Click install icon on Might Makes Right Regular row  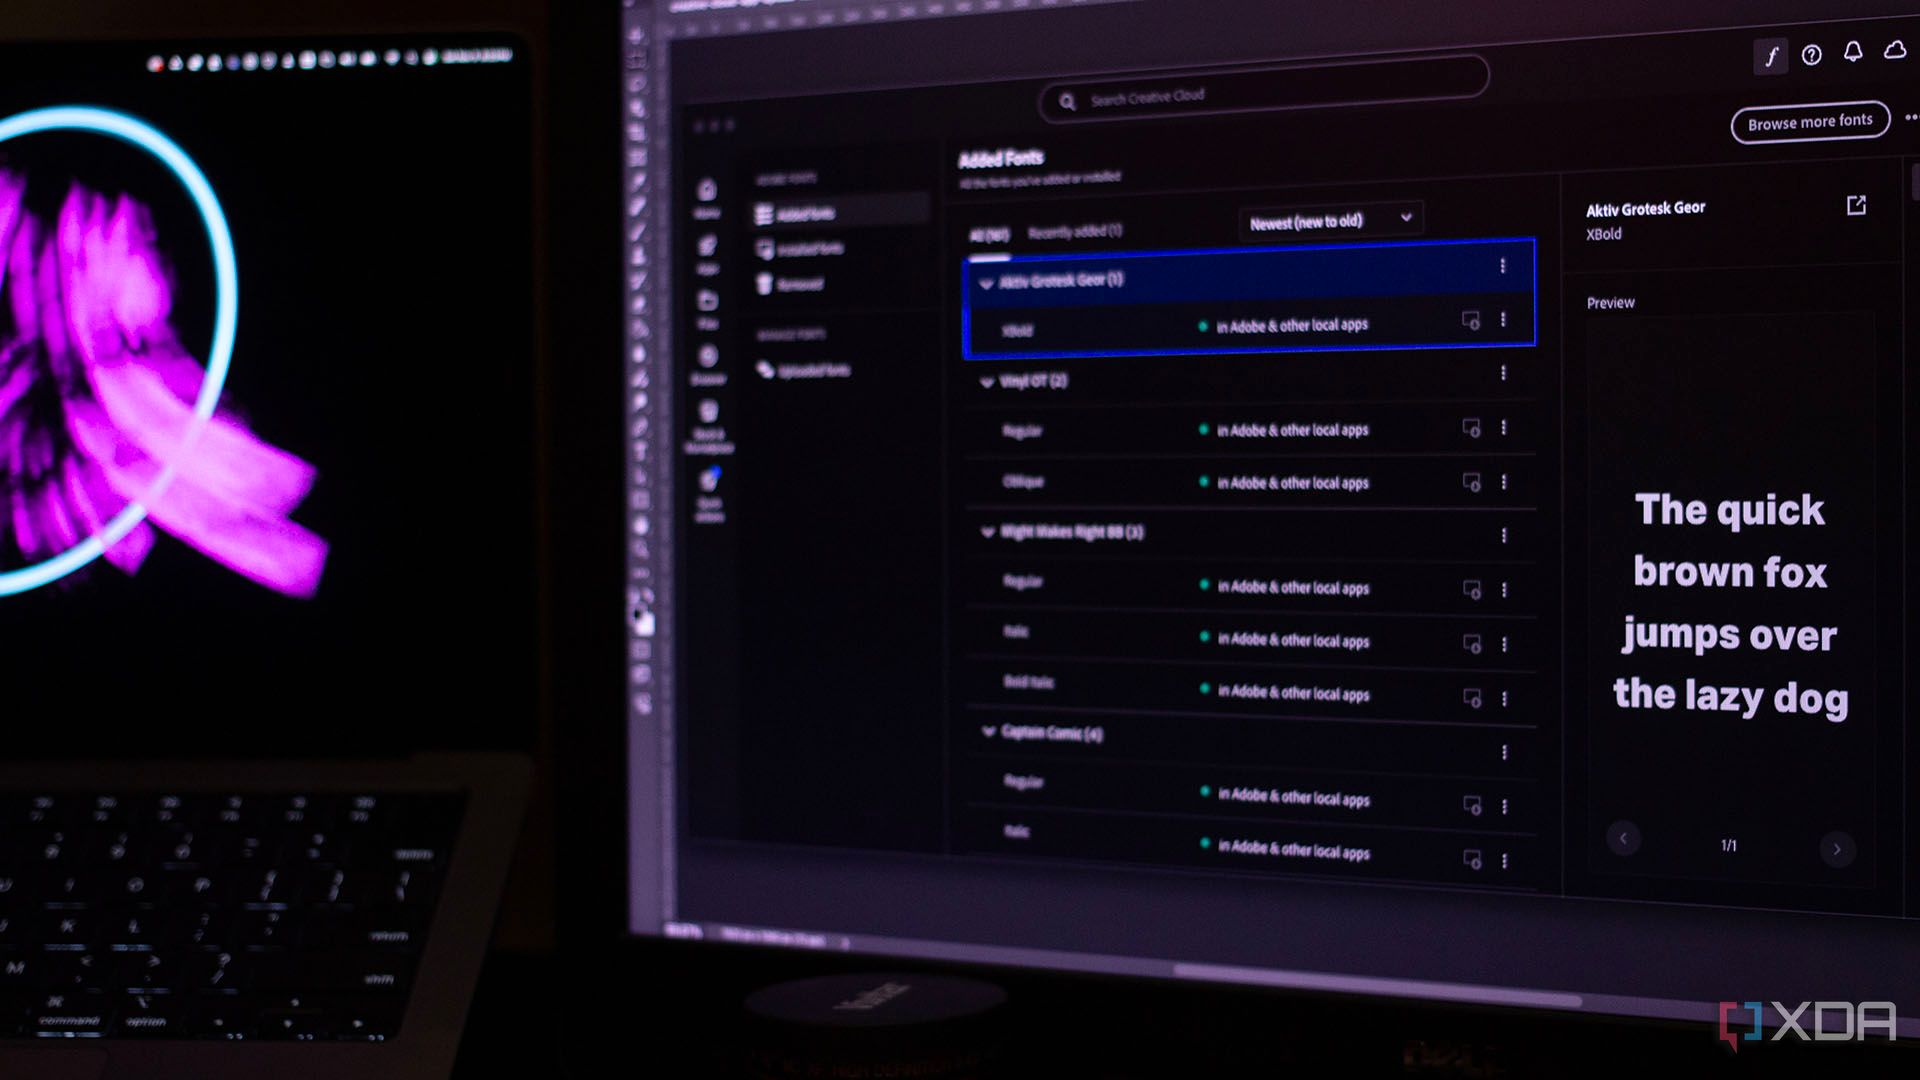[x=1472, y=589]
